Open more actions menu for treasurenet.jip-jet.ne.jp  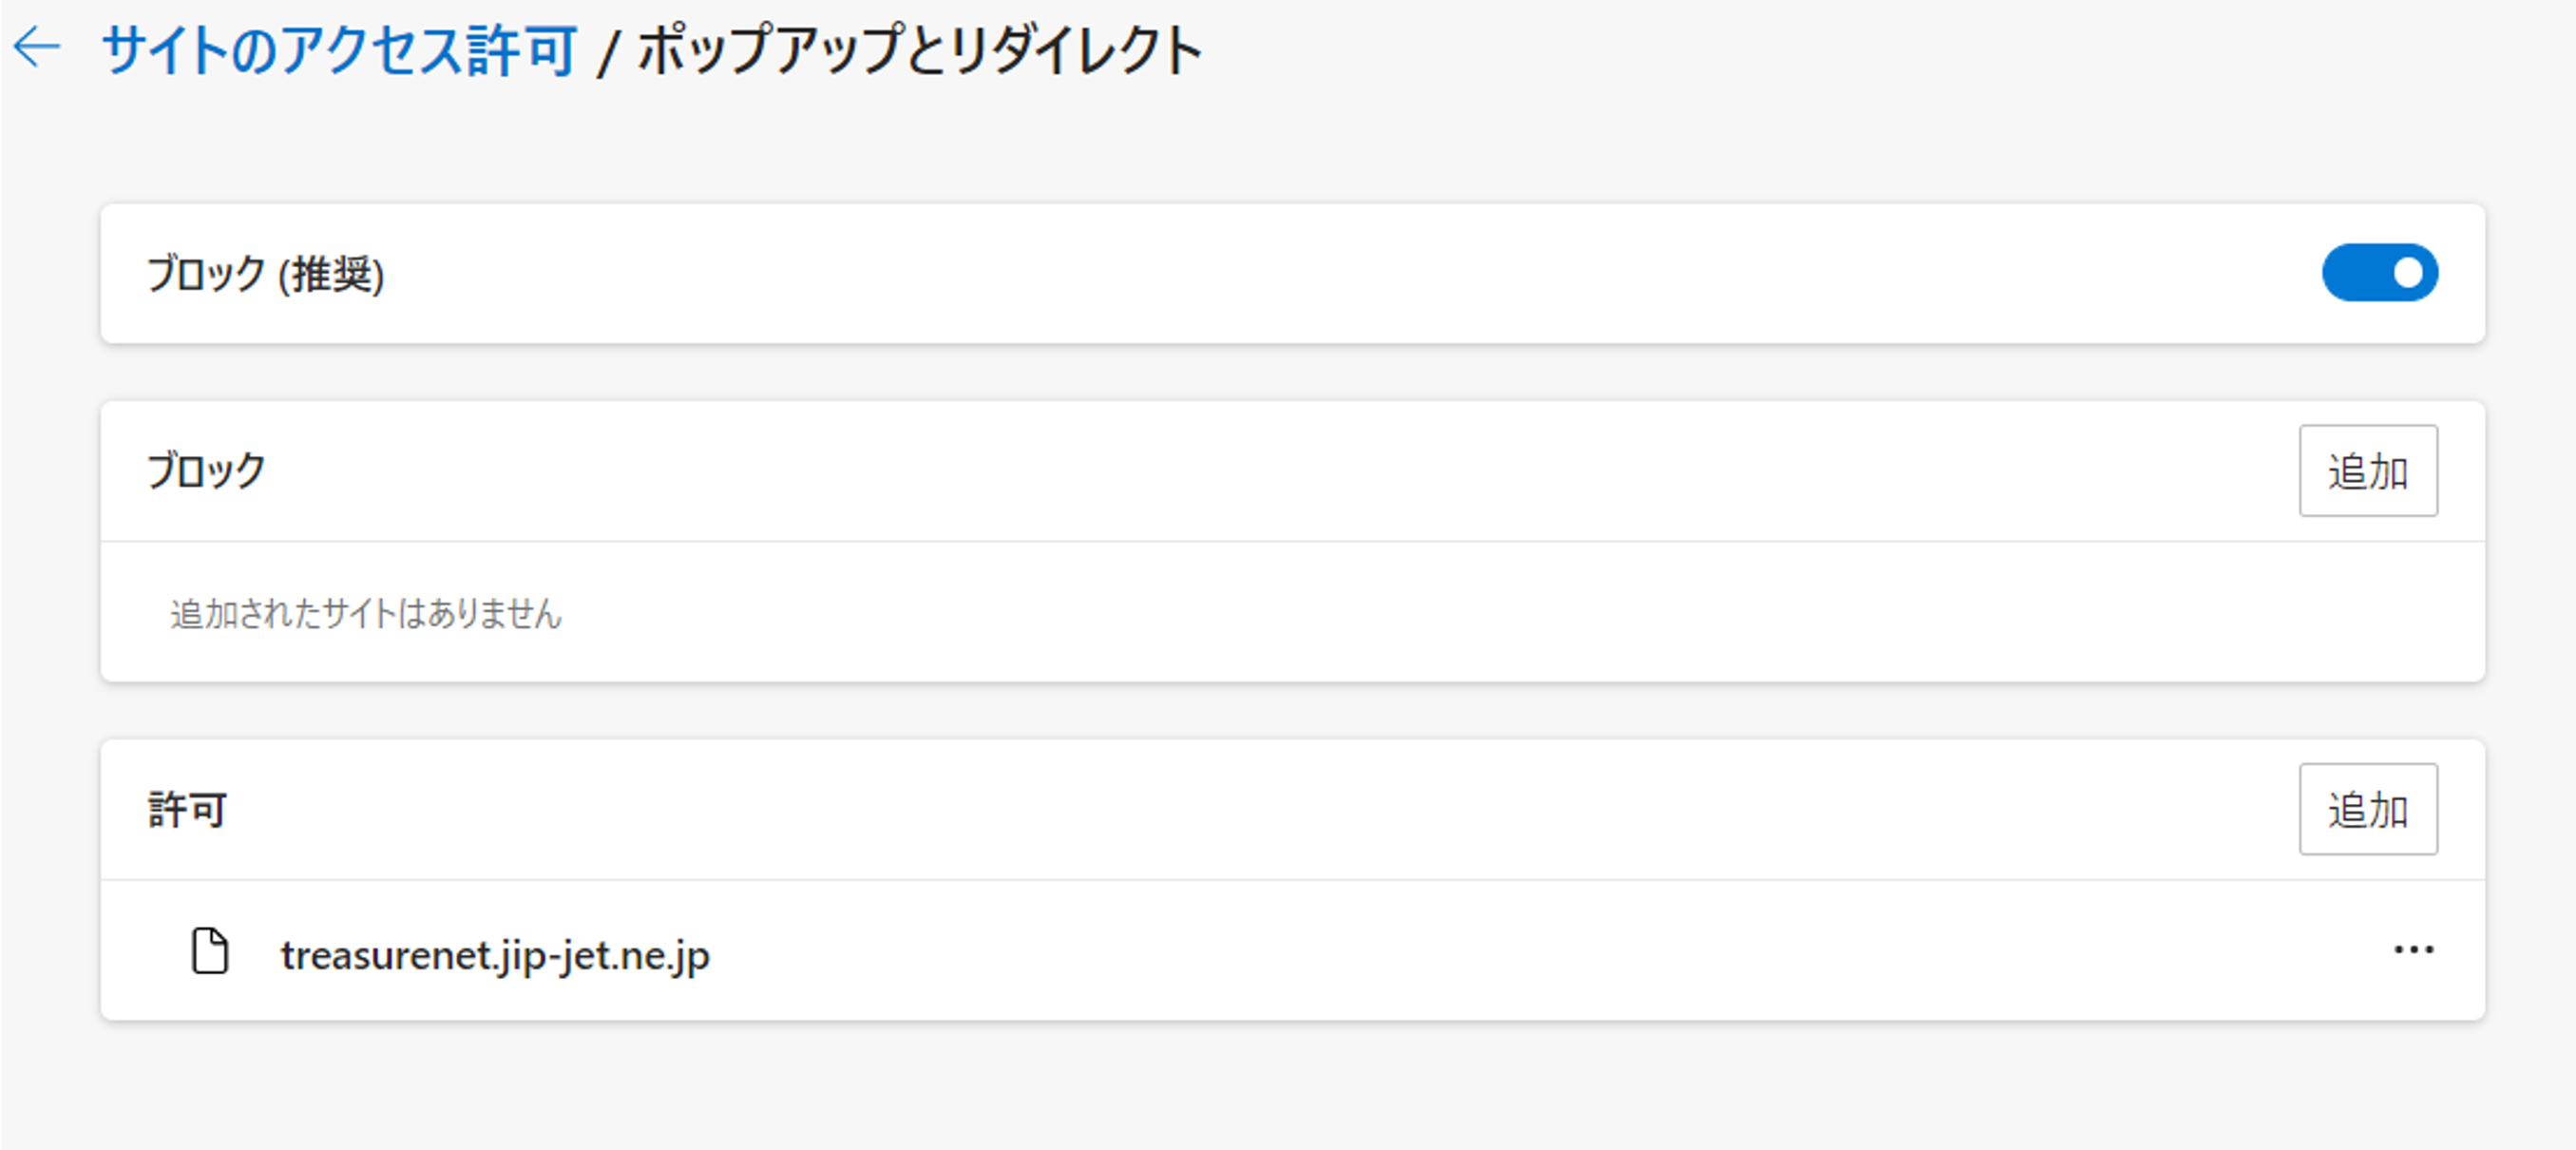(x=2413, y=950)
